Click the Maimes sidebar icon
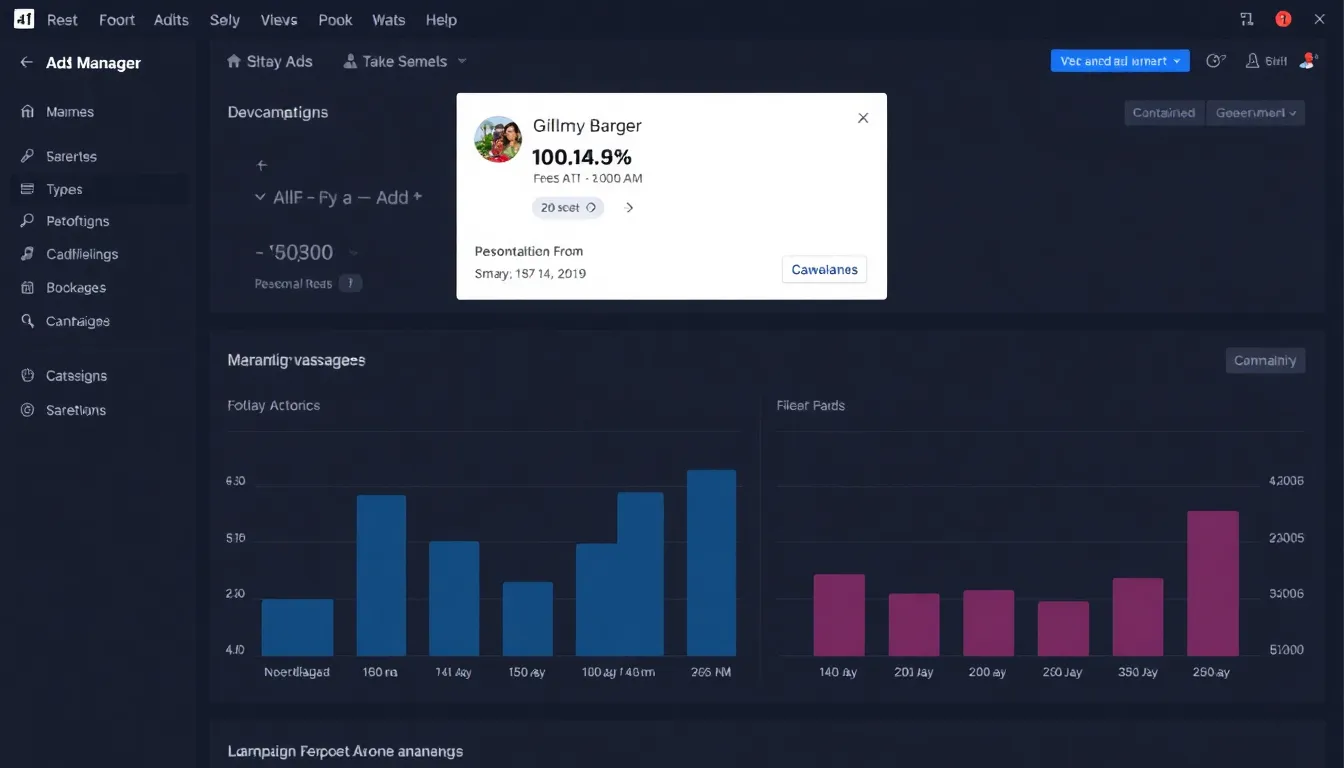Screen dimensions: 1344x768 [x=27, y=112]
